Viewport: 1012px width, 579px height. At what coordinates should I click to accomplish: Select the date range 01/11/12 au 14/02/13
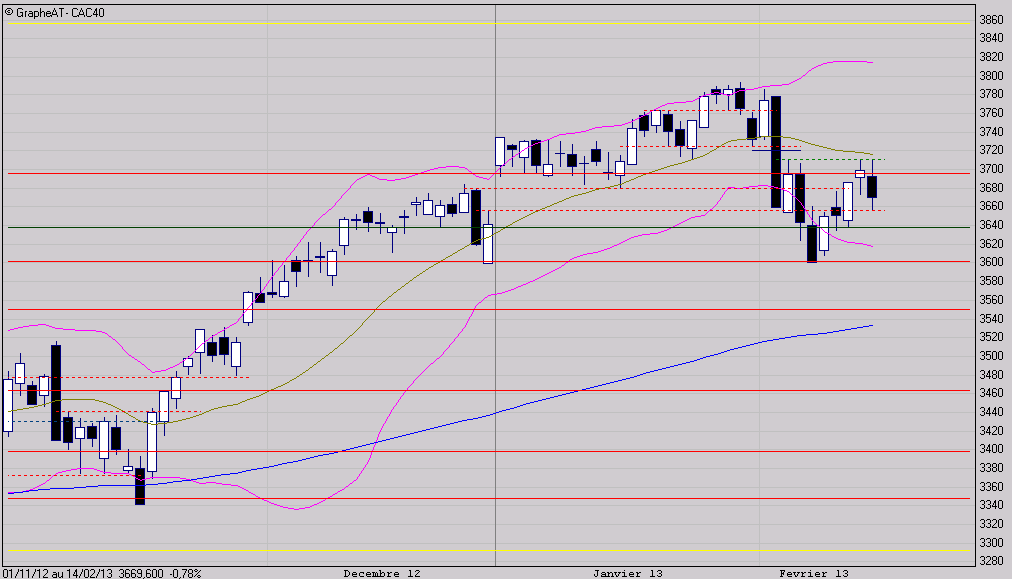click(x=57, y=573)
